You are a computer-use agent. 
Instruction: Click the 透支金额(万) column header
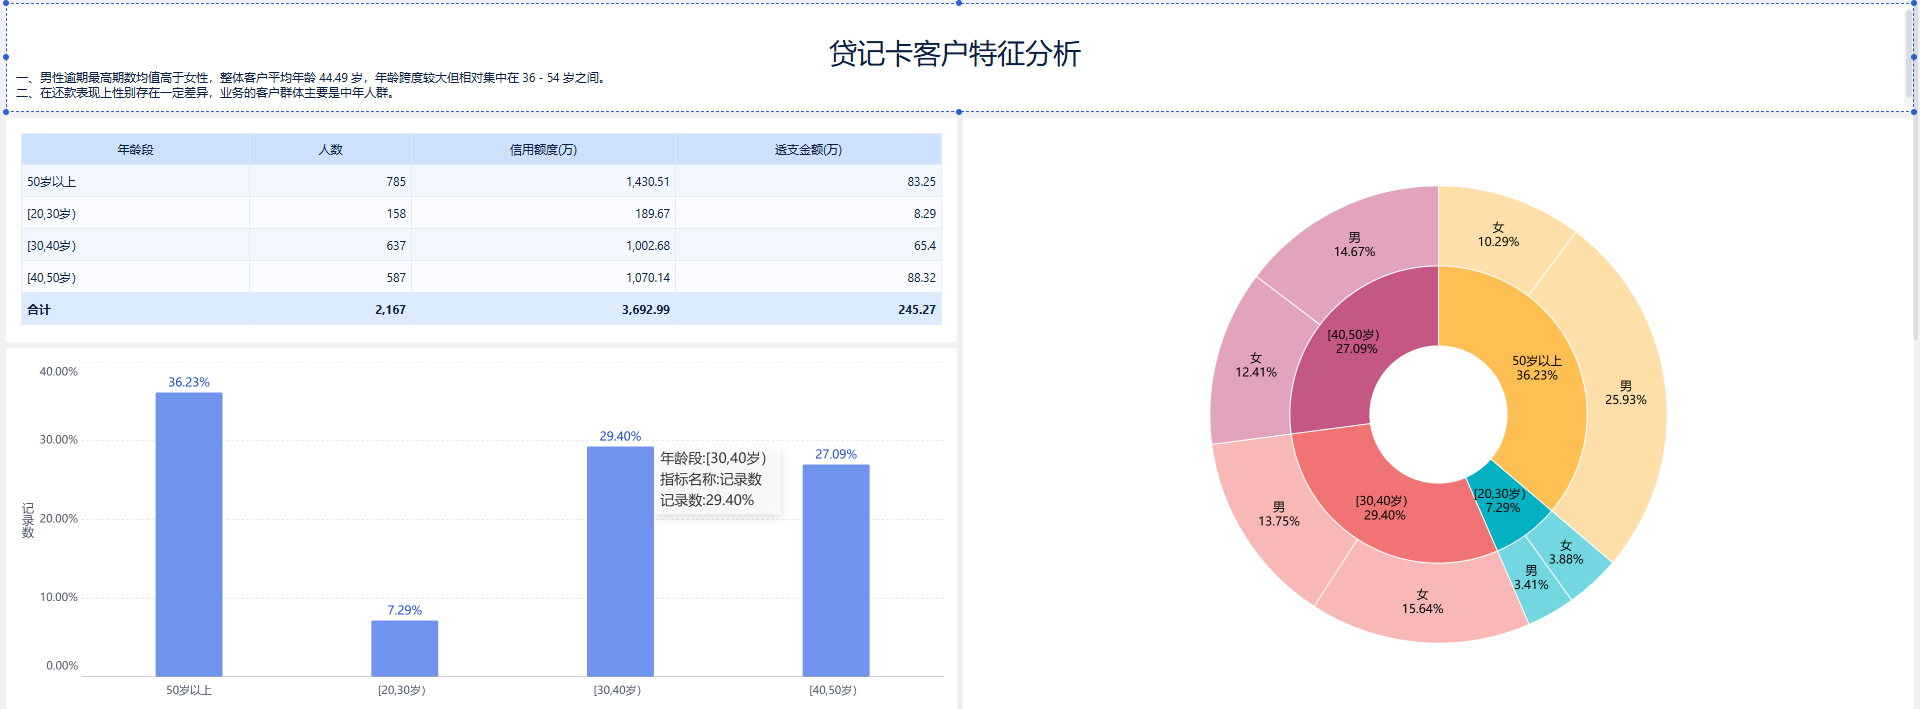coord(808,150)
